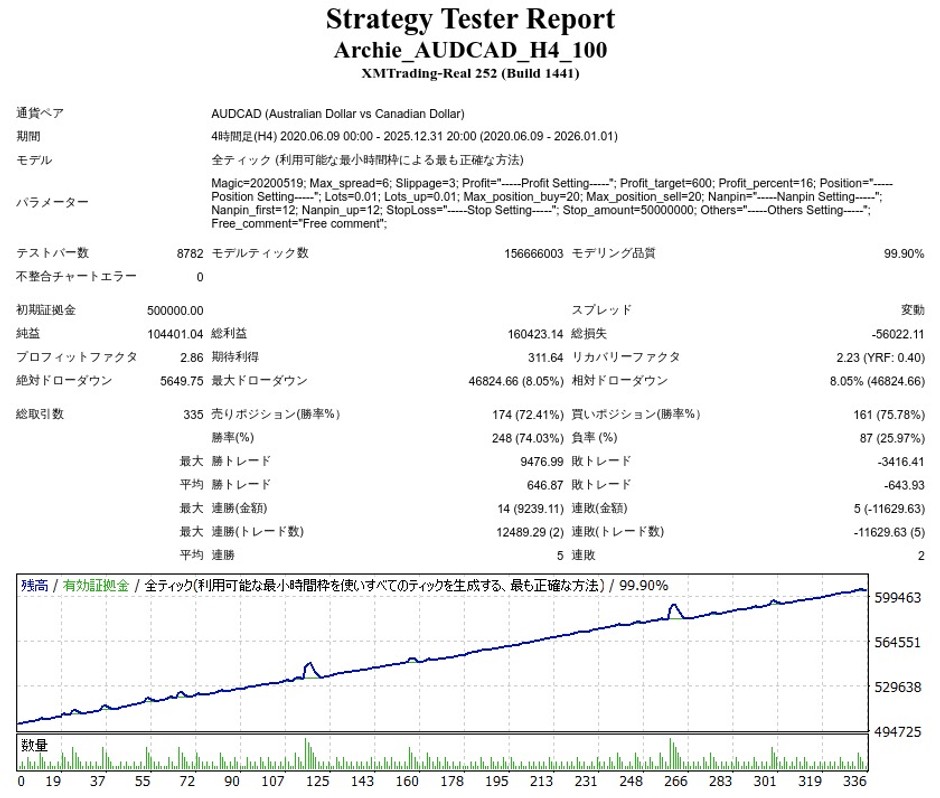The image size is (940, 798).
Task: Click the 有効証拠金 legend label on chart
Action: [x=95, y=586]
